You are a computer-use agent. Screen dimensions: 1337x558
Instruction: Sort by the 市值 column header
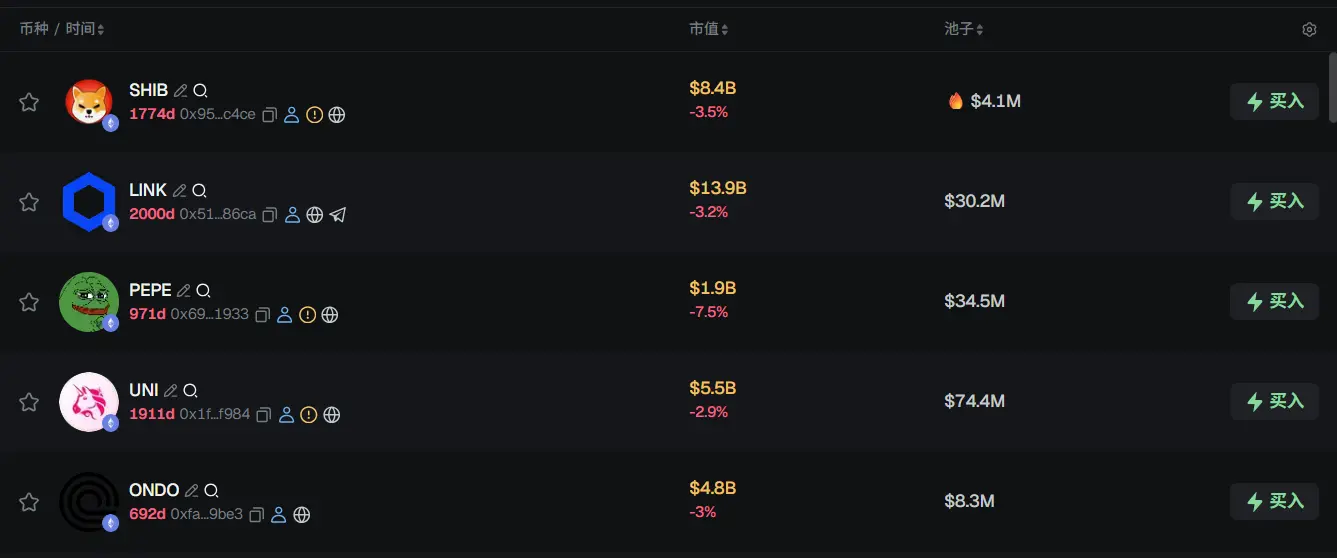(708, 30)
